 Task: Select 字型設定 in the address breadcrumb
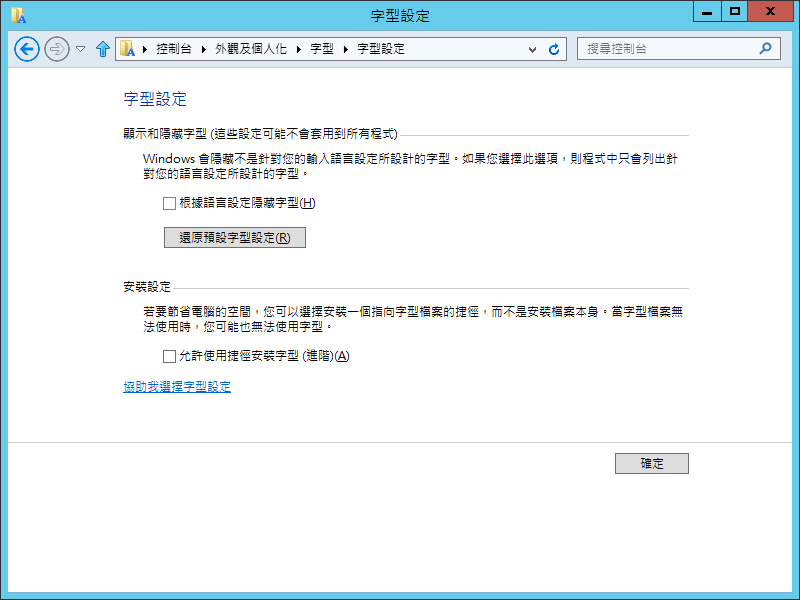pyautogui.click(x=381, y=49)
